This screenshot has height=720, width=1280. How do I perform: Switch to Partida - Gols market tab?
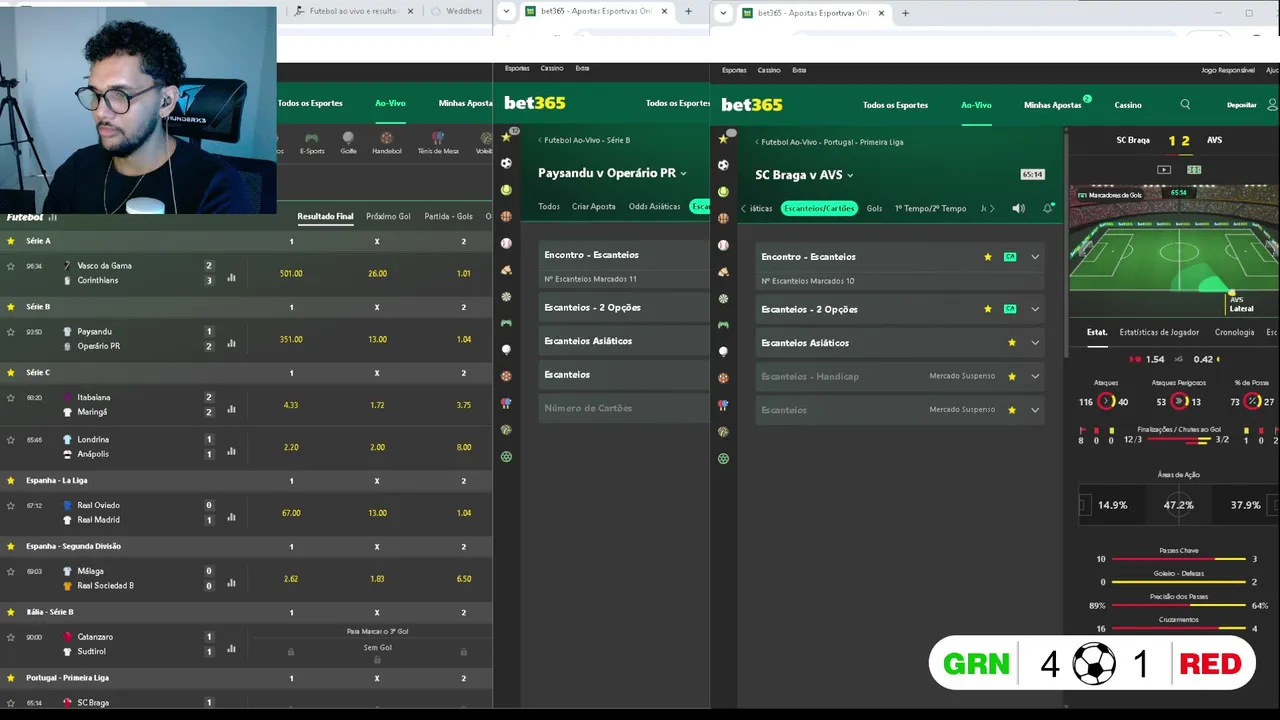pos(448,216)
